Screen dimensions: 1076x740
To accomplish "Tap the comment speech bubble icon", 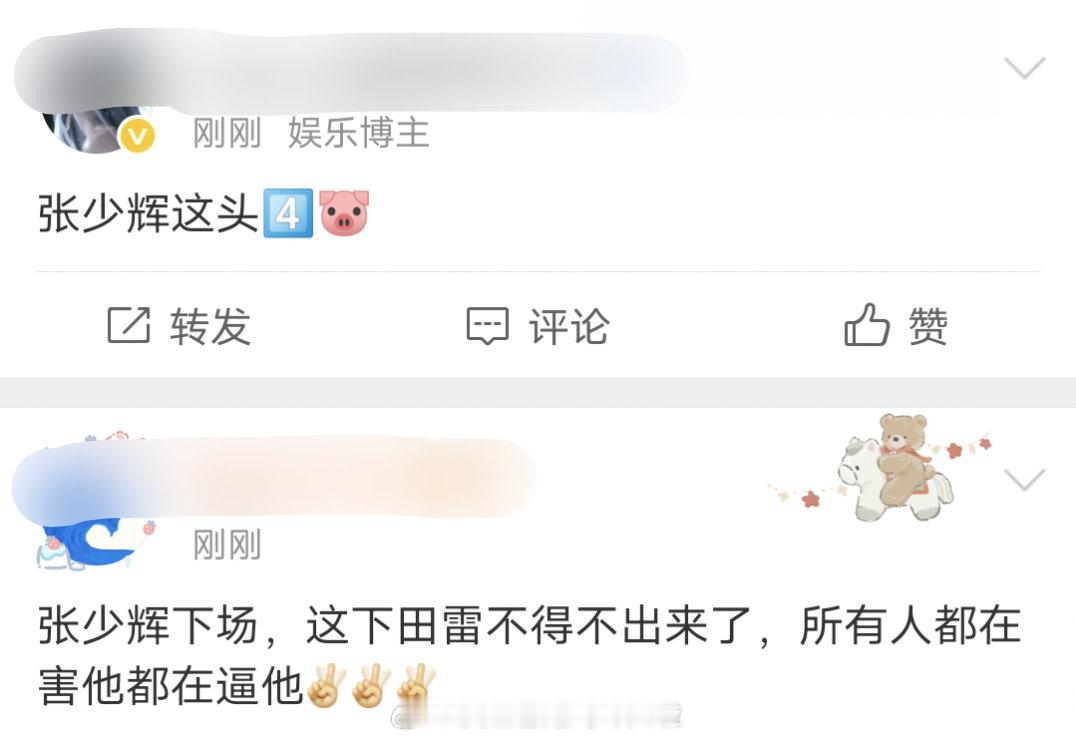I will point(488,325).
